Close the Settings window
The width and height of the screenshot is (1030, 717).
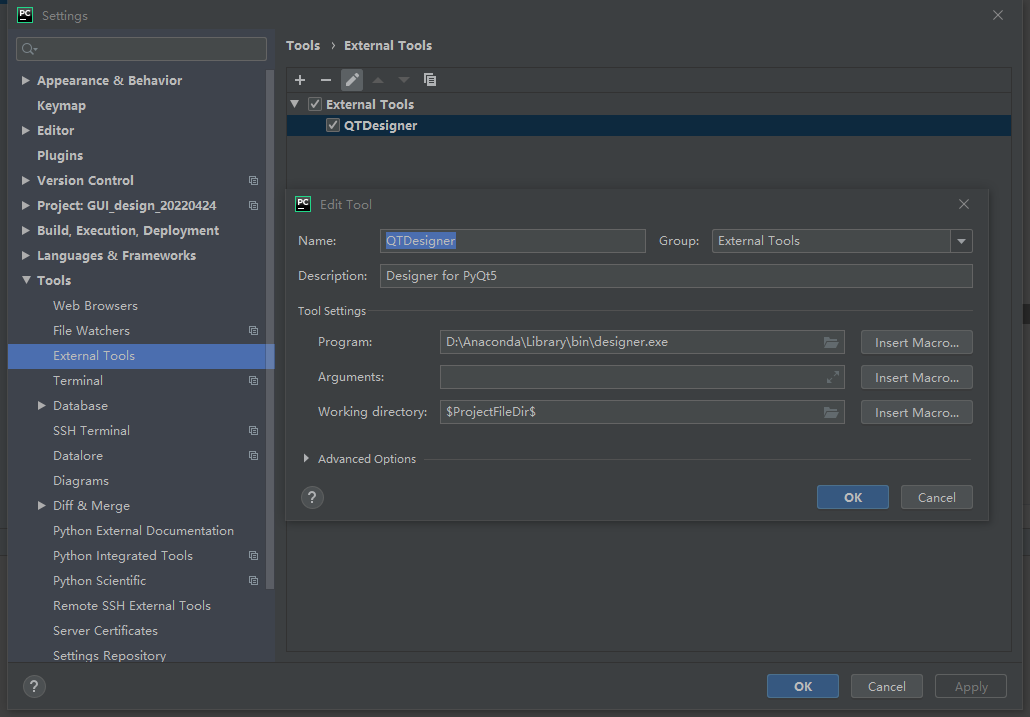[x=998, y=15]
